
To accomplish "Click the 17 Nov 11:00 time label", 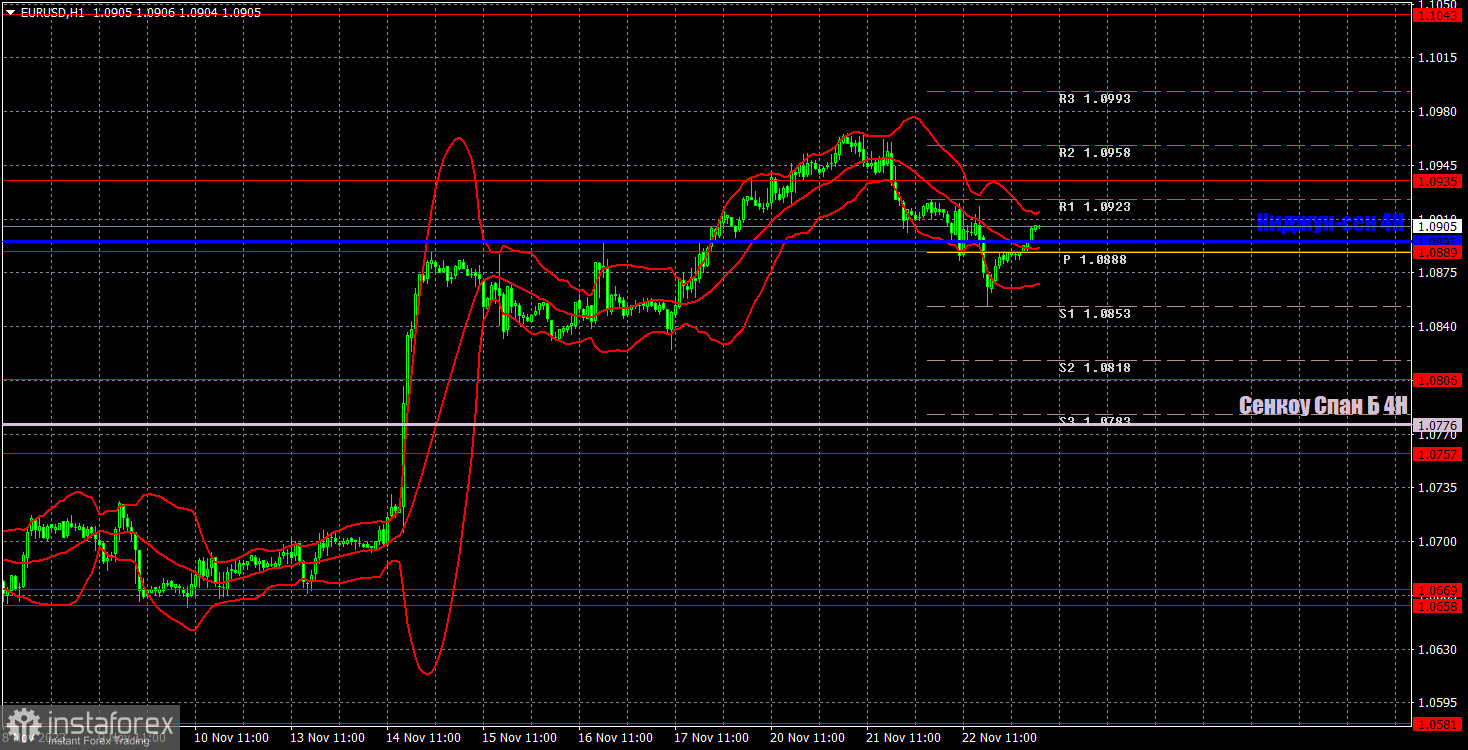I will (711, 738).
